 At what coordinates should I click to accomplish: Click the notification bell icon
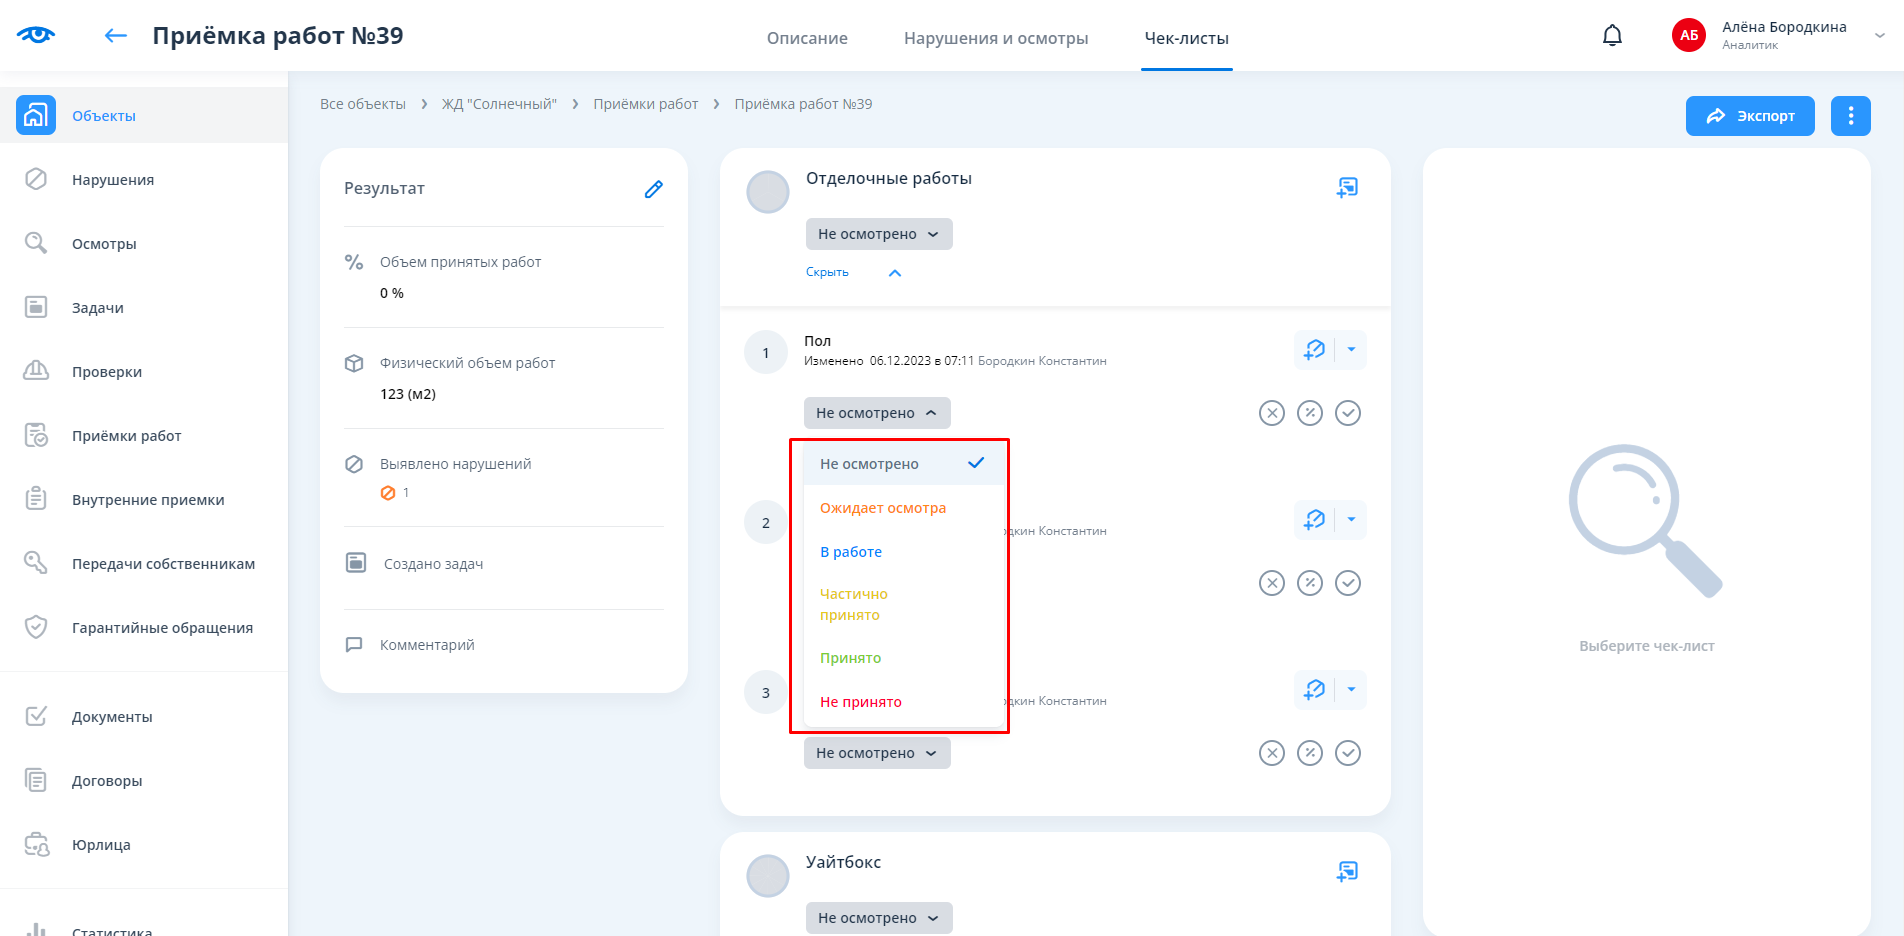(1612, 36)
